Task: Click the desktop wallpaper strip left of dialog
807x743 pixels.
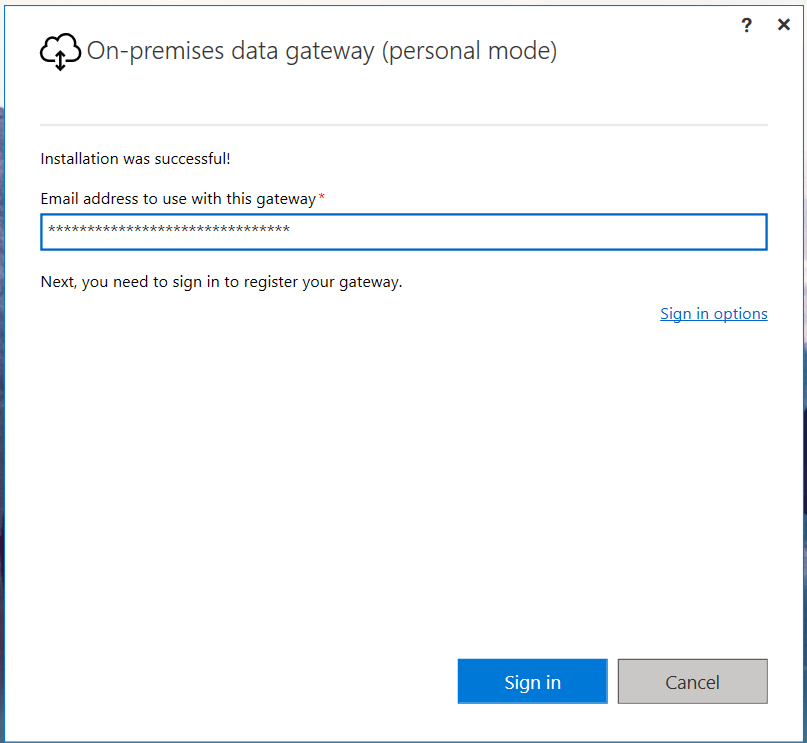Action: (1, 400)
